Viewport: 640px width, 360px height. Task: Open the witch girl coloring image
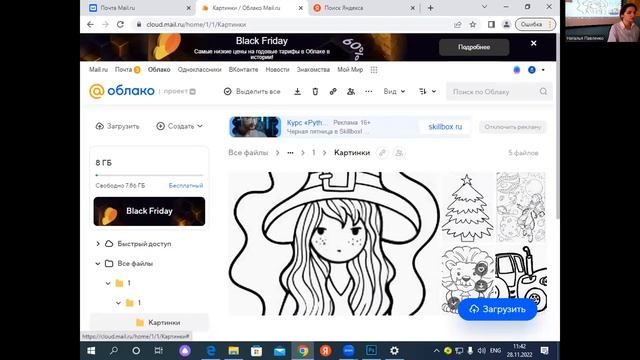coord(334,244)
